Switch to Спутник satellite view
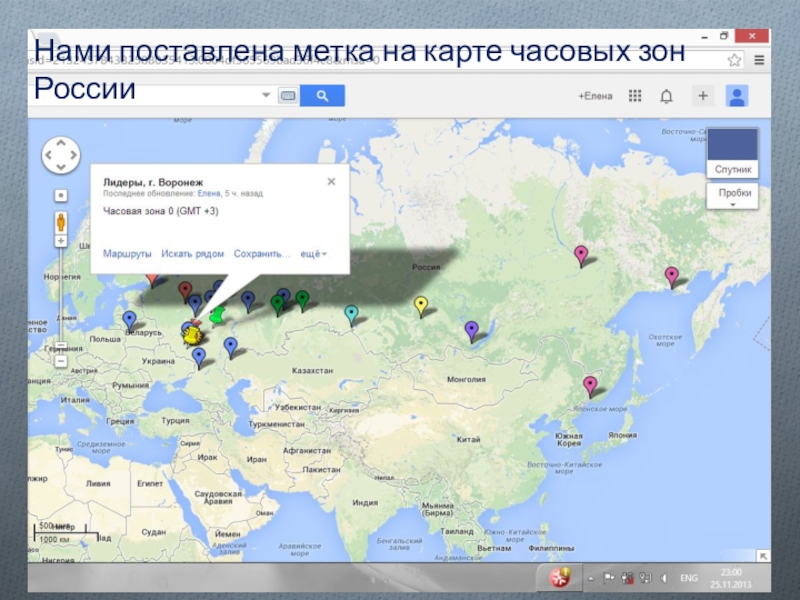The width and height of the screenshot is (800, 600). [733, 153]
